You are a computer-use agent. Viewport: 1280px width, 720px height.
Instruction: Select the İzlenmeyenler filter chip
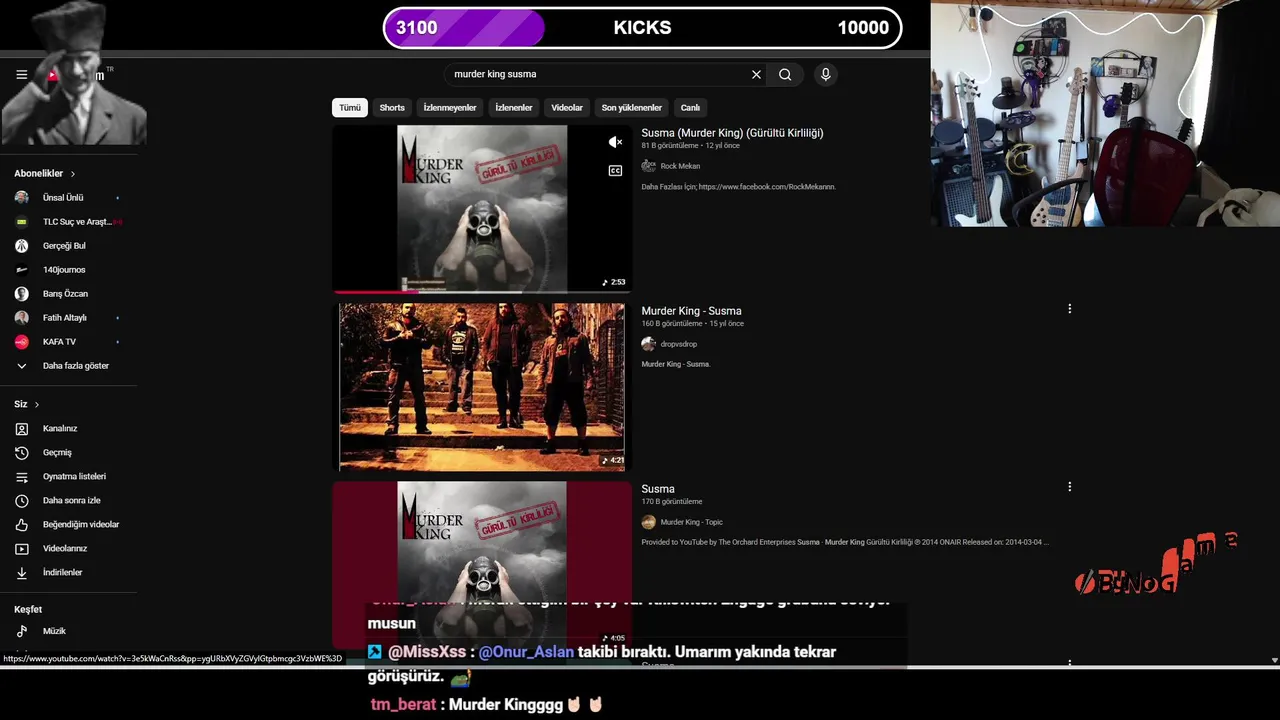click(x=450, y=107)
